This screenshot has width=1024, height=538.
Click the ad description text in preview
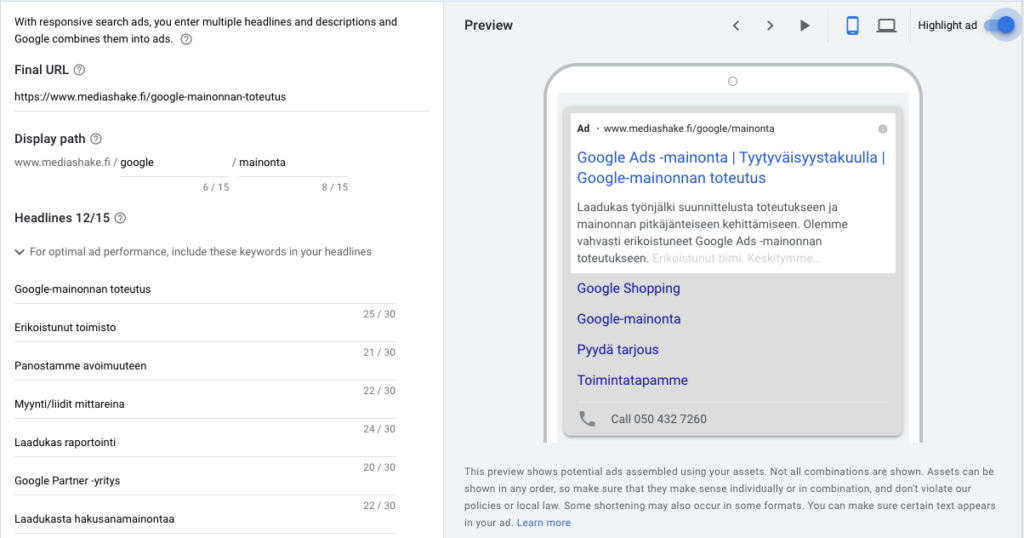(712, 232)
